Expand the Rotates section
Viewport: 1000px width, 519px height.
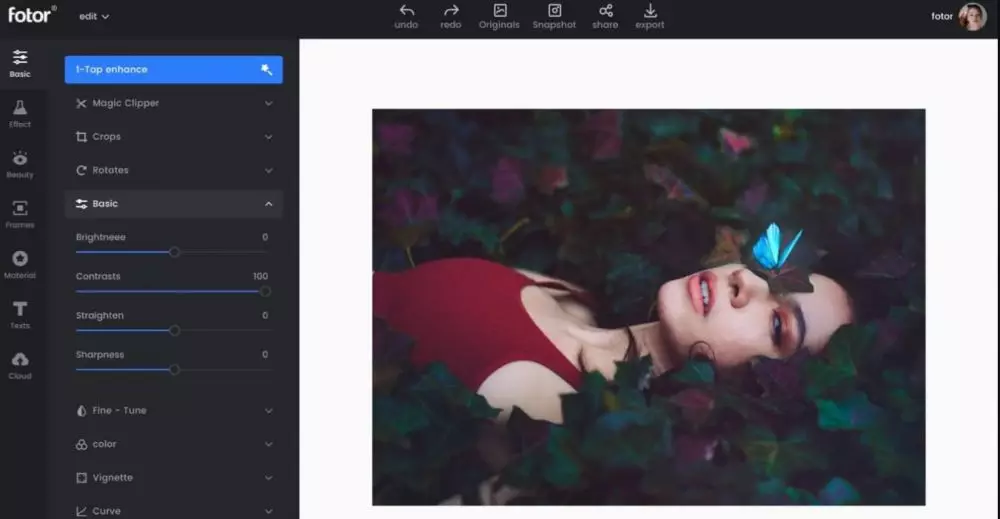pyautogui.click(x=268, y=170)
